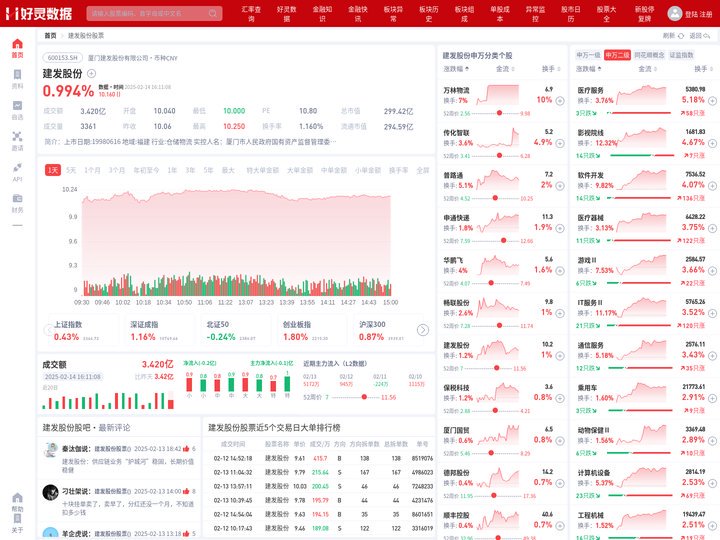The image size is (720, 540).
Task: Select the 3个月 chart range
Action: [117, 170]
